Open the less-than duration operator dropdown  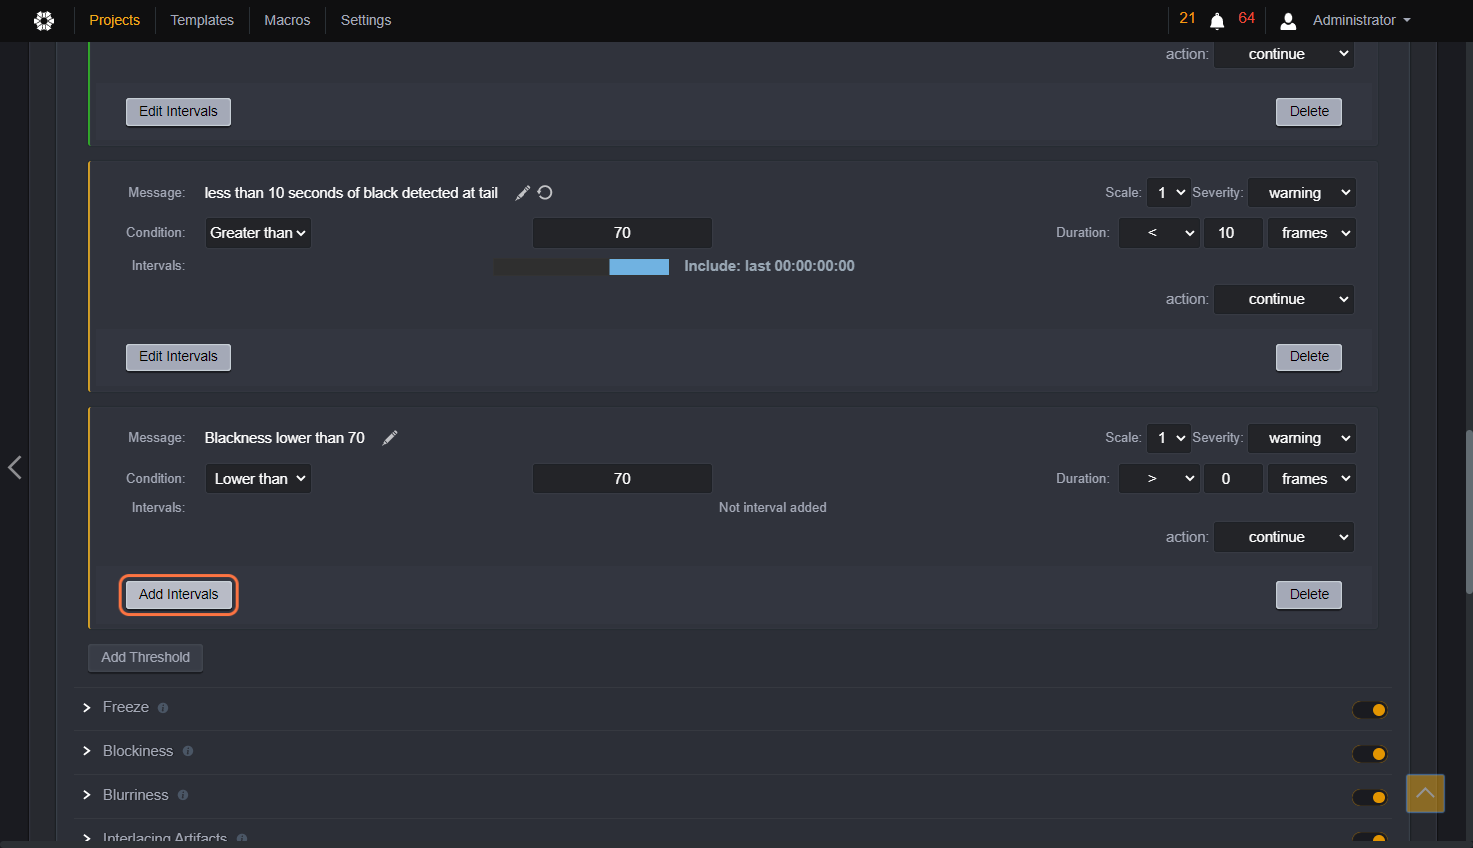(x=1159, y=233)
